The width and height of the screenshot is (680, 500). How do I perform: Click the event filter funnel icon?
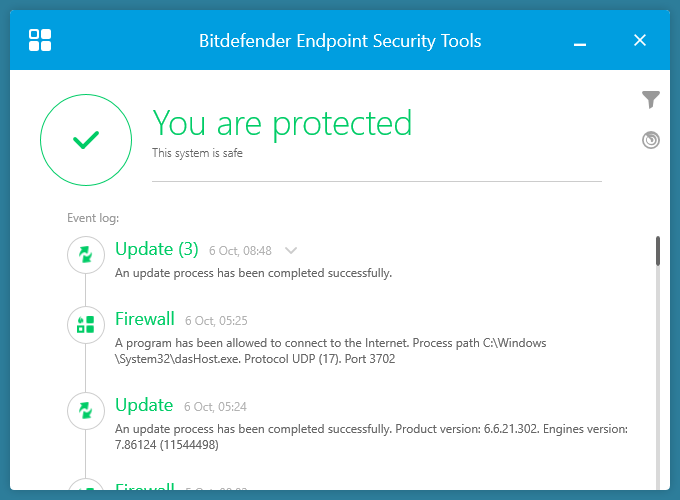(651, 99)
